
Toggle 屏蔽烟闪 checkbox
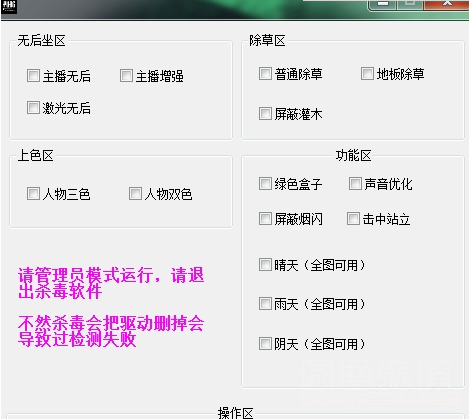265,219
